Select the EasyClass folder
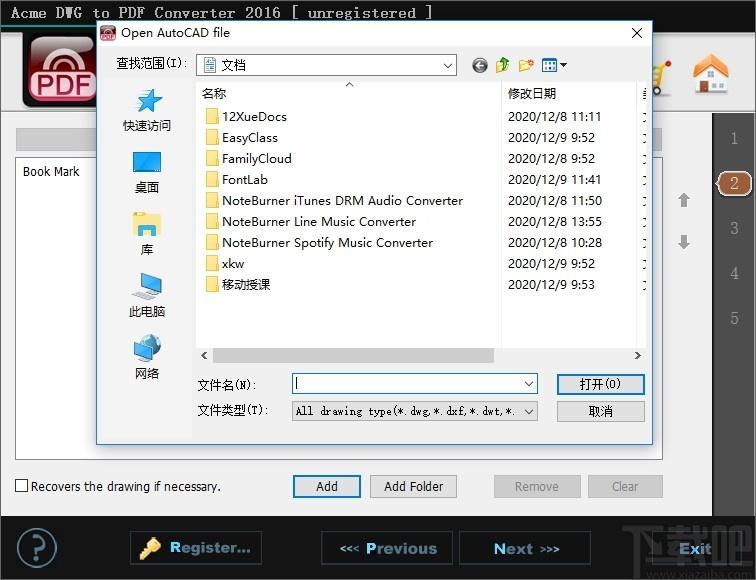756x580 pixels. point(242,138)
